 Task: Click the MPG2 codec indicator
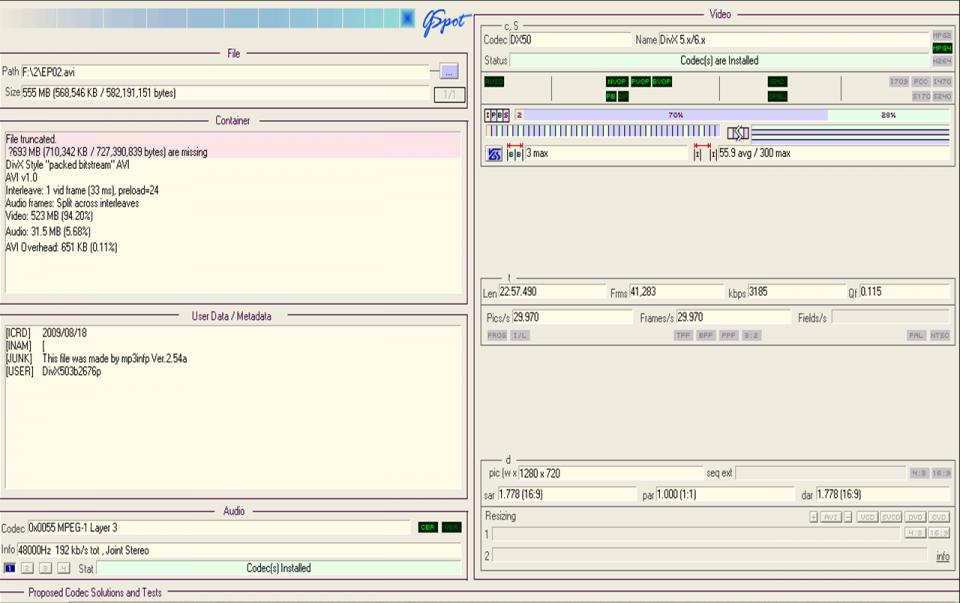(942, 36)
